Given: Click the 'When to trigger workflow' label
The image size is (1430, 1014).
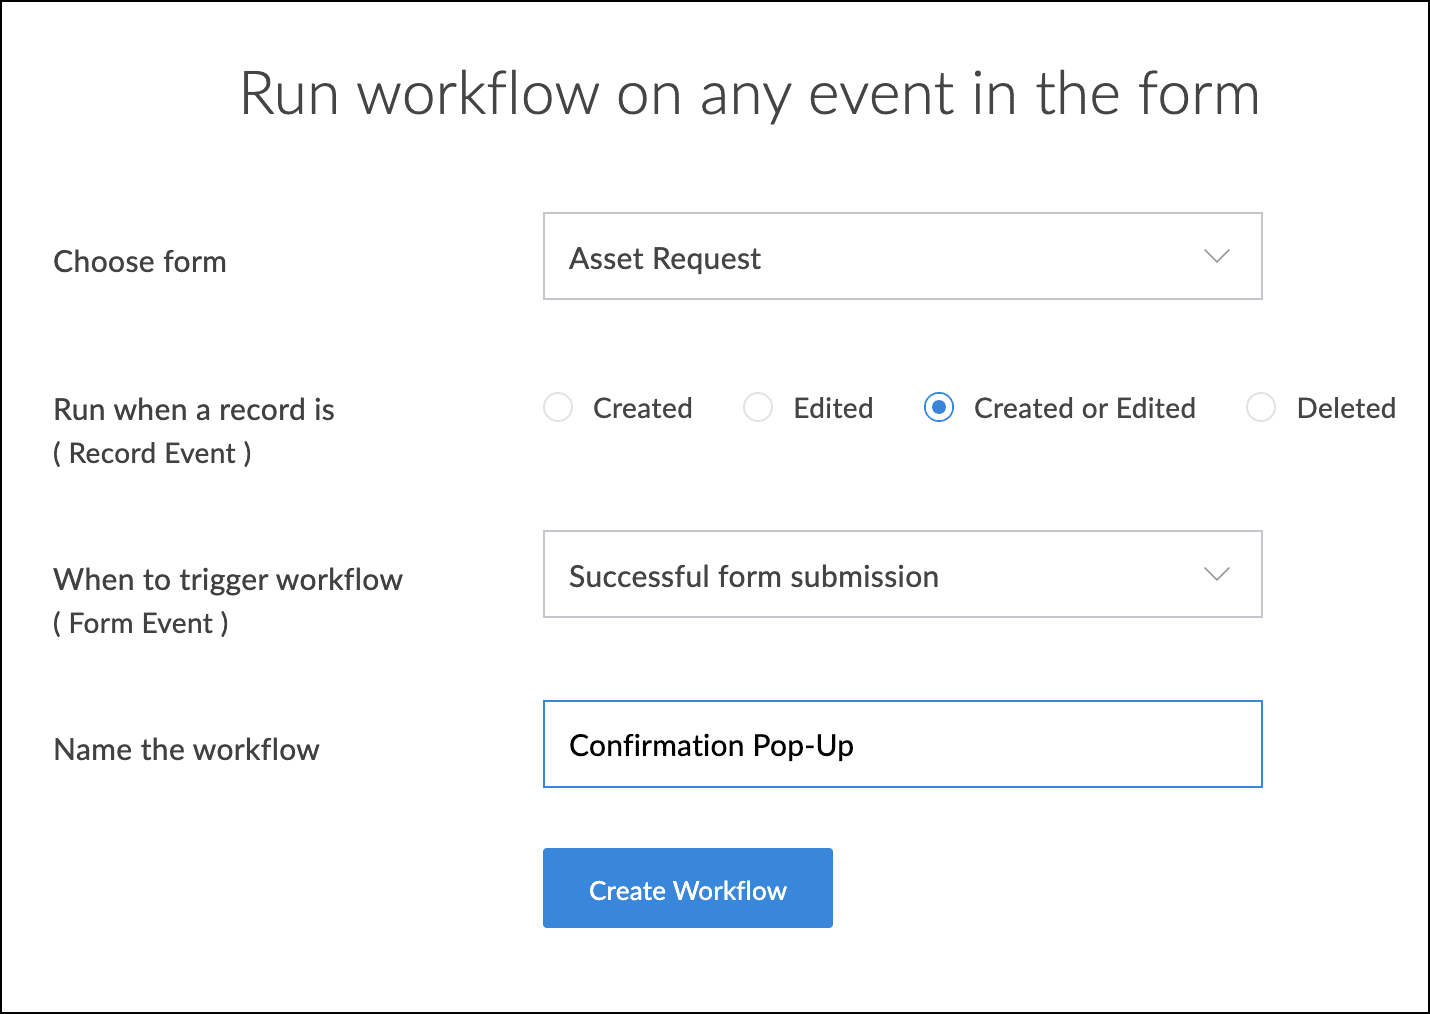Looking at the screenshot, I should (x=228, y=580).
